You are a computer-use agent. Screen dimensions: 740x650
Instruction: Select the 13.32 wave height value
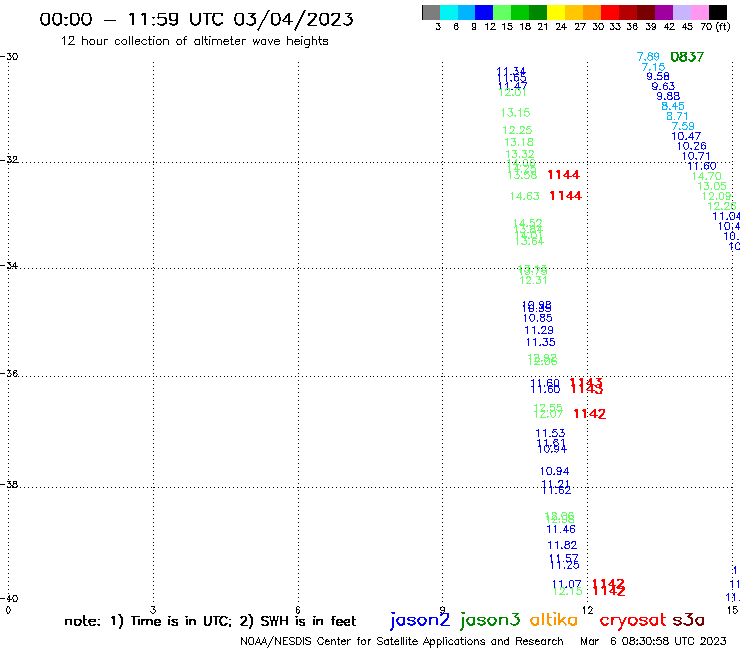click(x=520, y=154)
